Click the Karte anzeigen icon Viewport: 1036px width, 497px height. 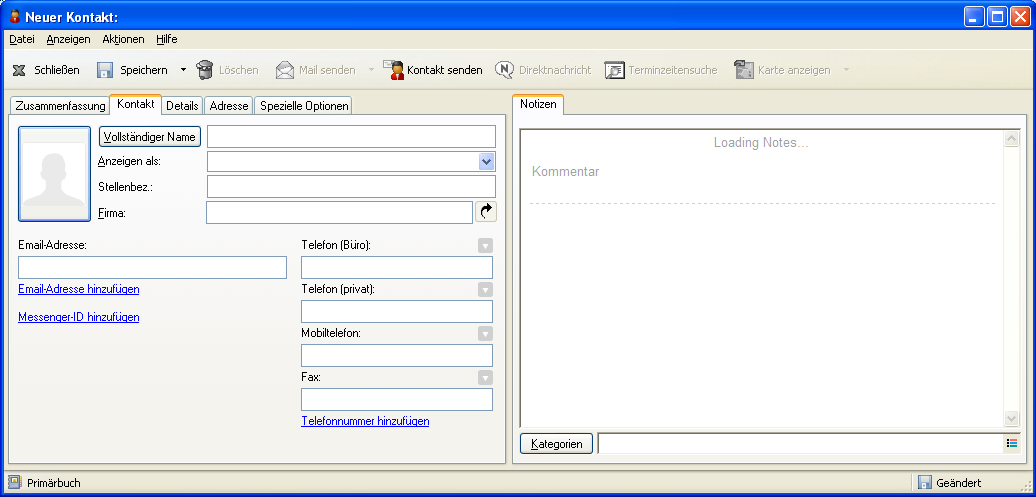tap(744, 69)
